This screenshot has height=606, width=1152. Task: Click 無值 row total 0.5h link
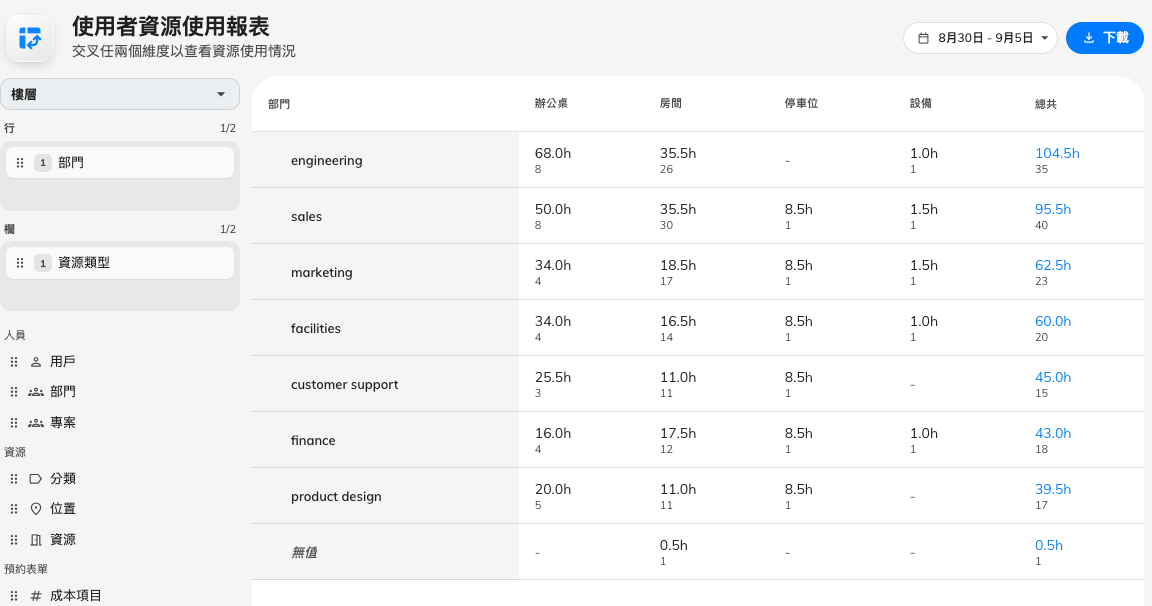tap(1048, 545)
